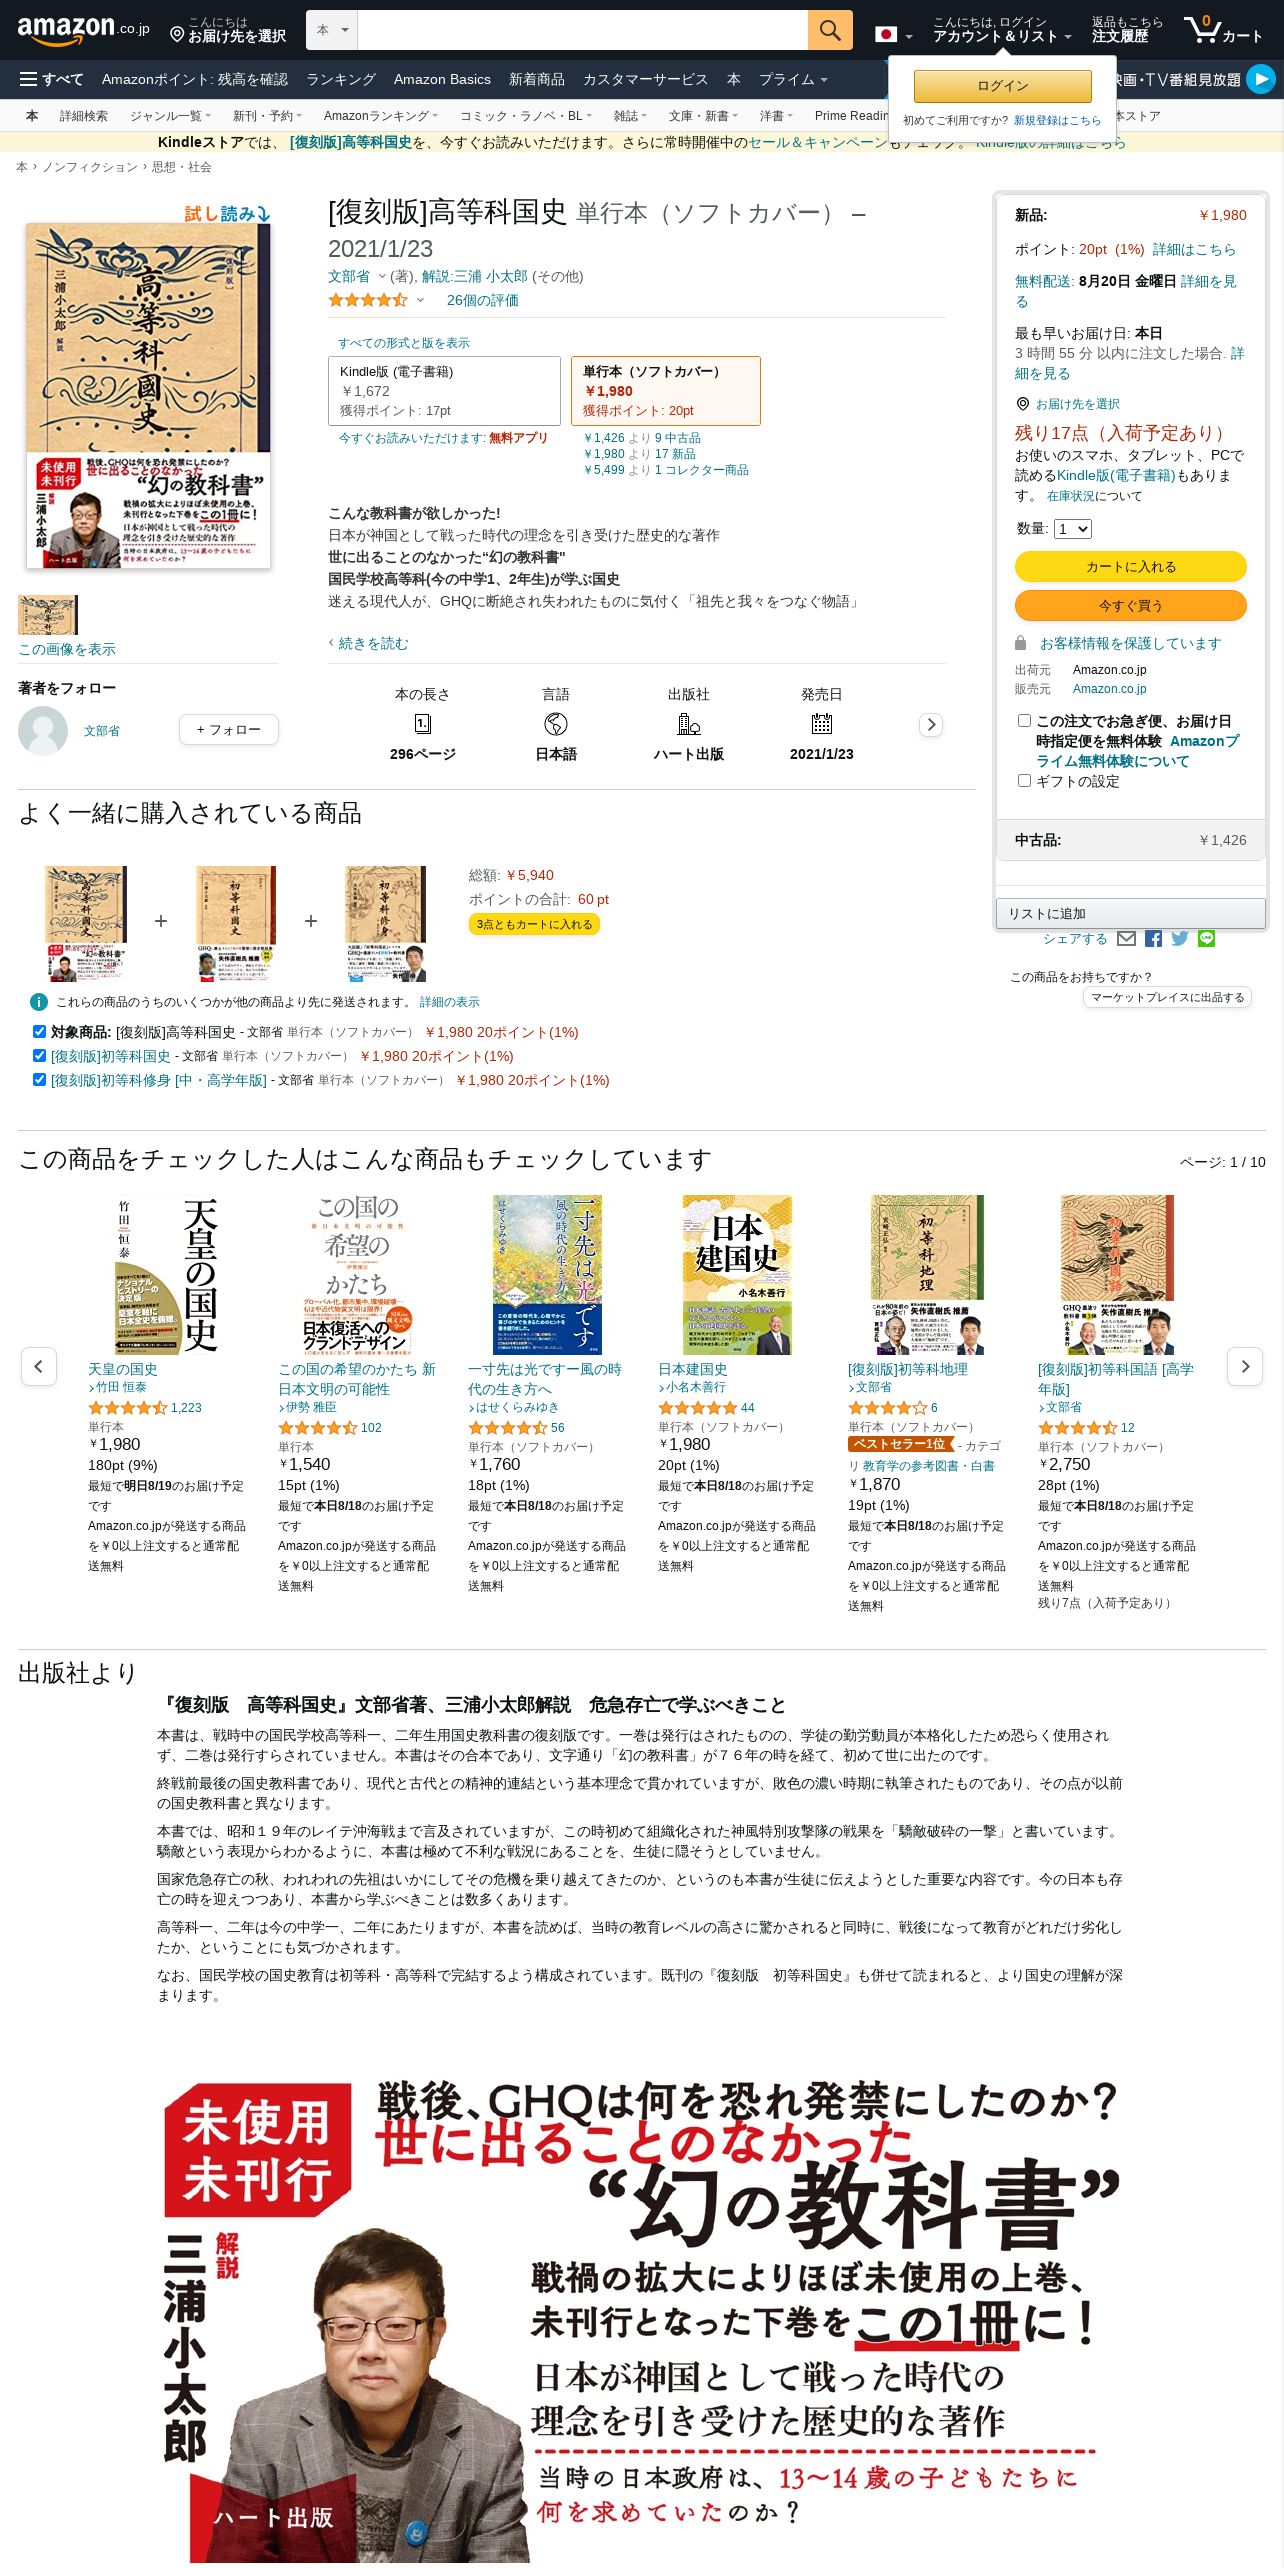The width and height of the screenshot is (1284, 2568).
Task: Click 新規登録はこちら link
Action: click(x=1057, y=120)
